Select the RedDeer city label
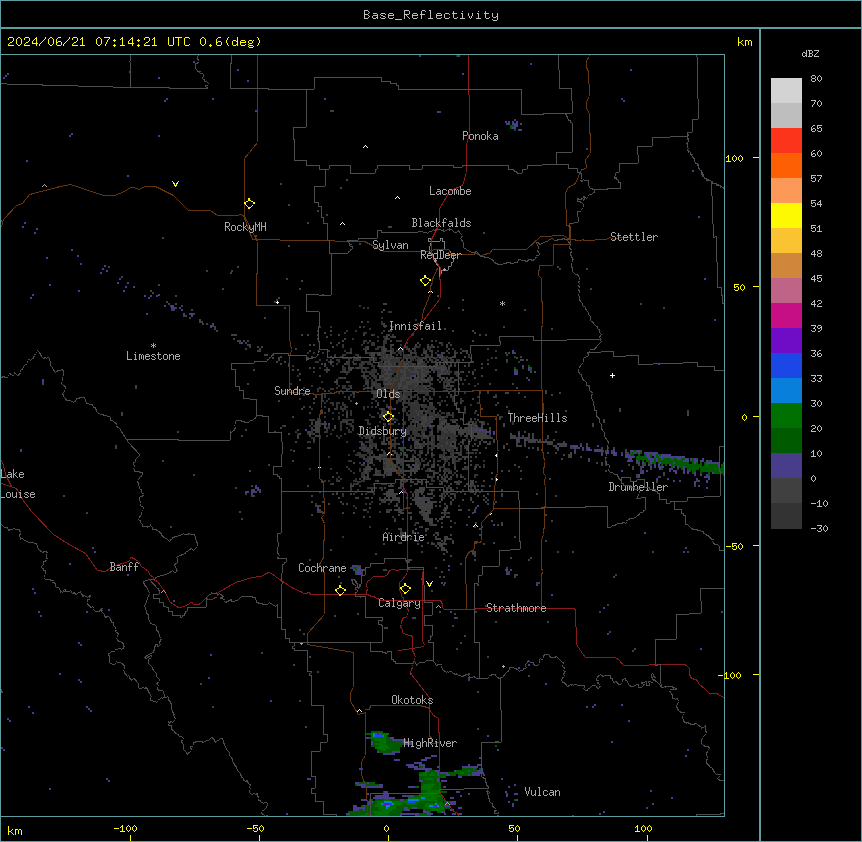Screen dimensions: 862x842 pos(440,255)
